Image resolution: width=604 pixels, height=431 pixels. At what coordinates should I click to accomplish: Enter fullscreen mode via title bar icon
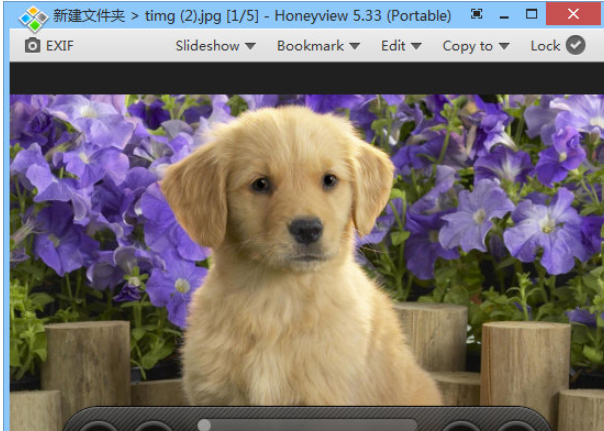pos(476,14)
